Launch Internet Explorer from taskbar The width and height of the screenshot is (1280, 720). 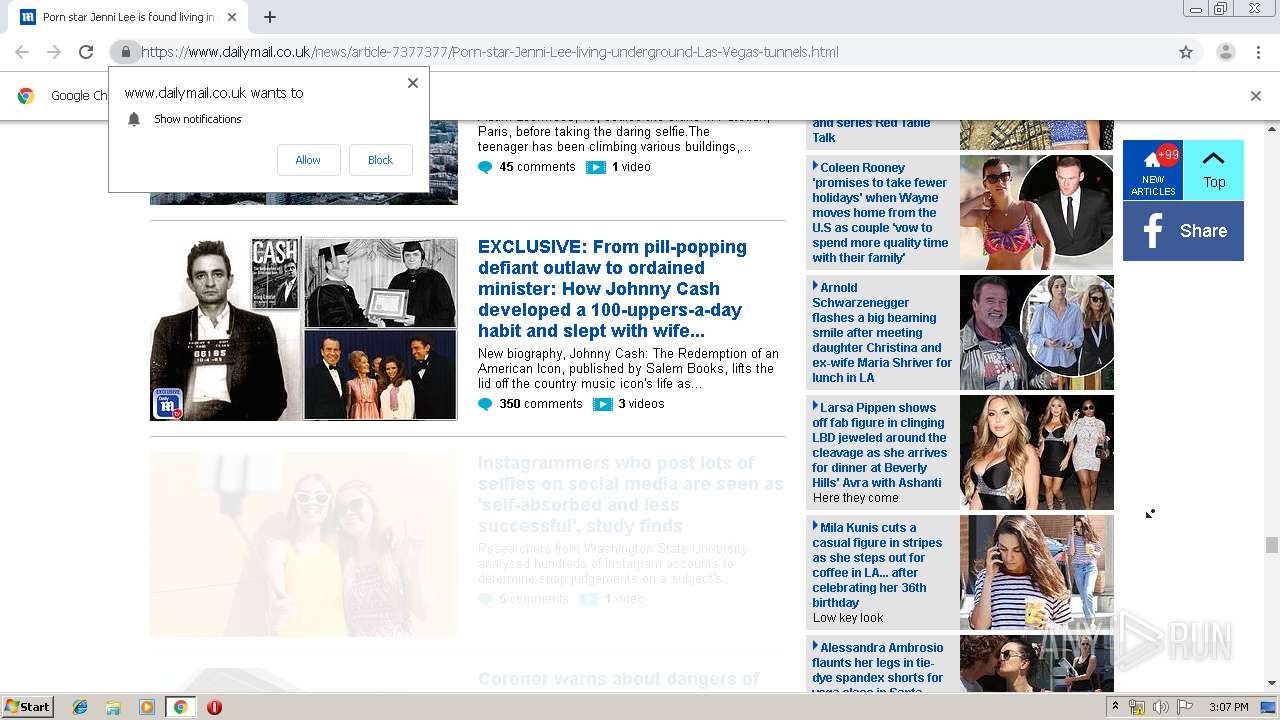coord(80,707)
